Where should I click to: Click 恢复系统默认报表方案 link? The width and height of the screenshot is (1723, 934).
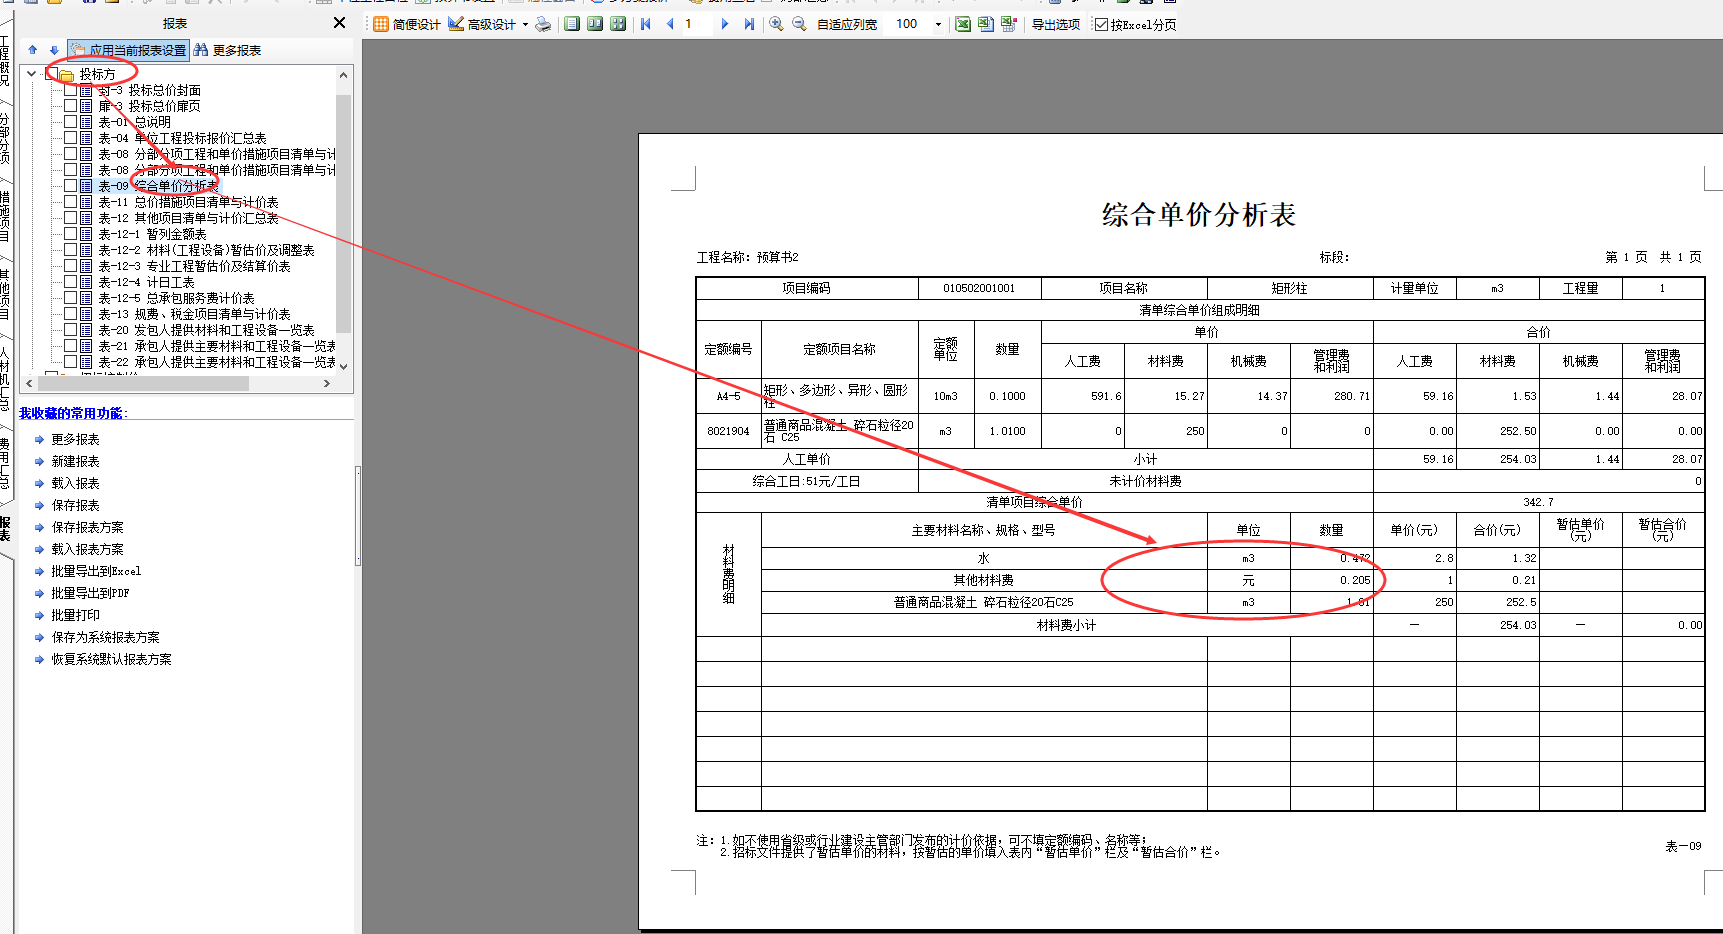pos(111,660)
